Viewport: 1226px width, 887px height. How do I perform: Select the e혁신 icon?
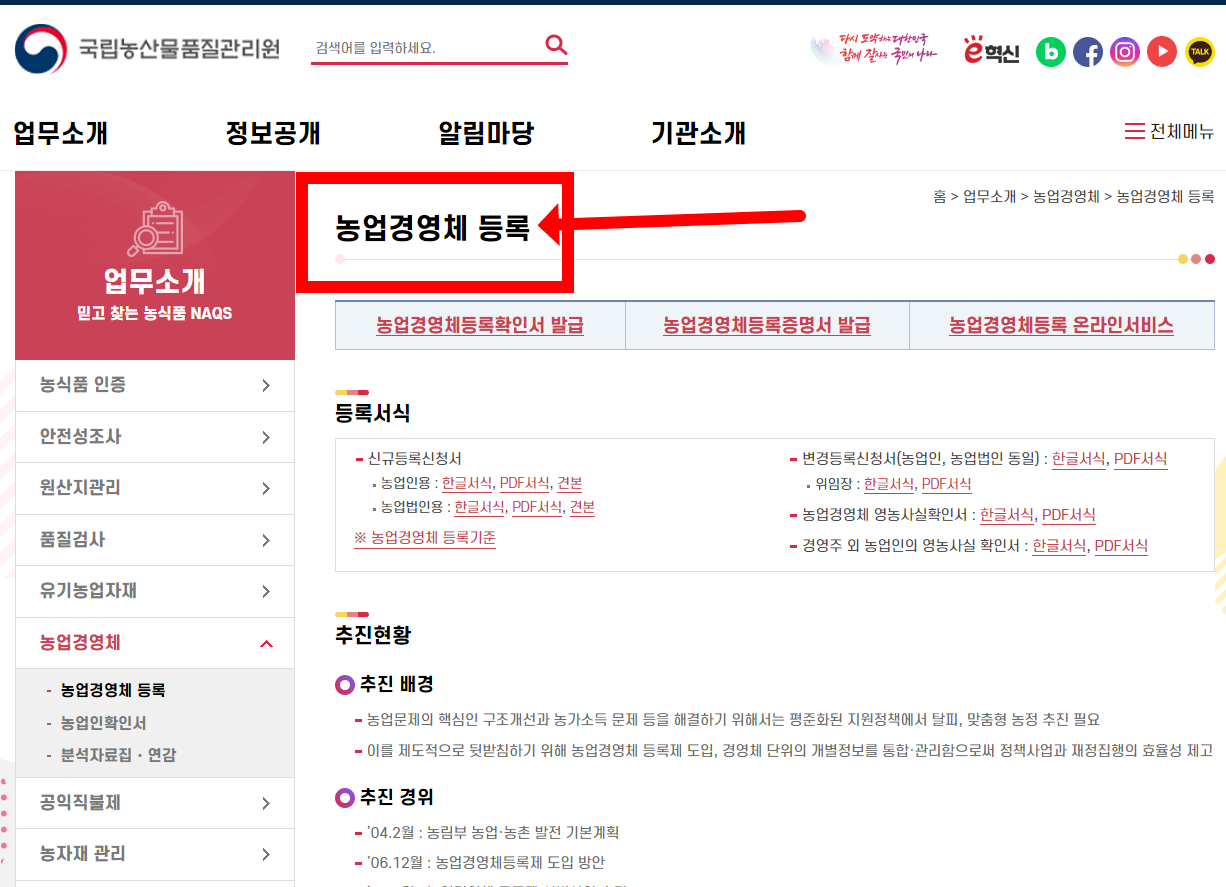coord(991,51)
